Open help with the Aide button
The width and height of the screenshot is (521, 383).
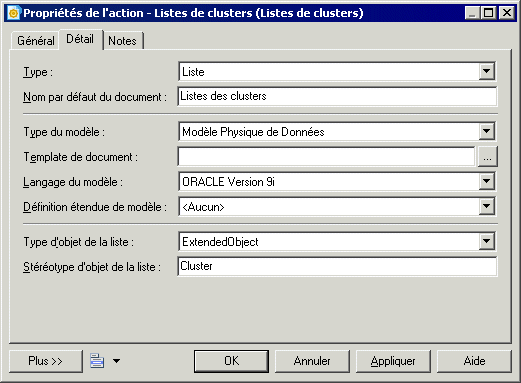pos(474,361)
